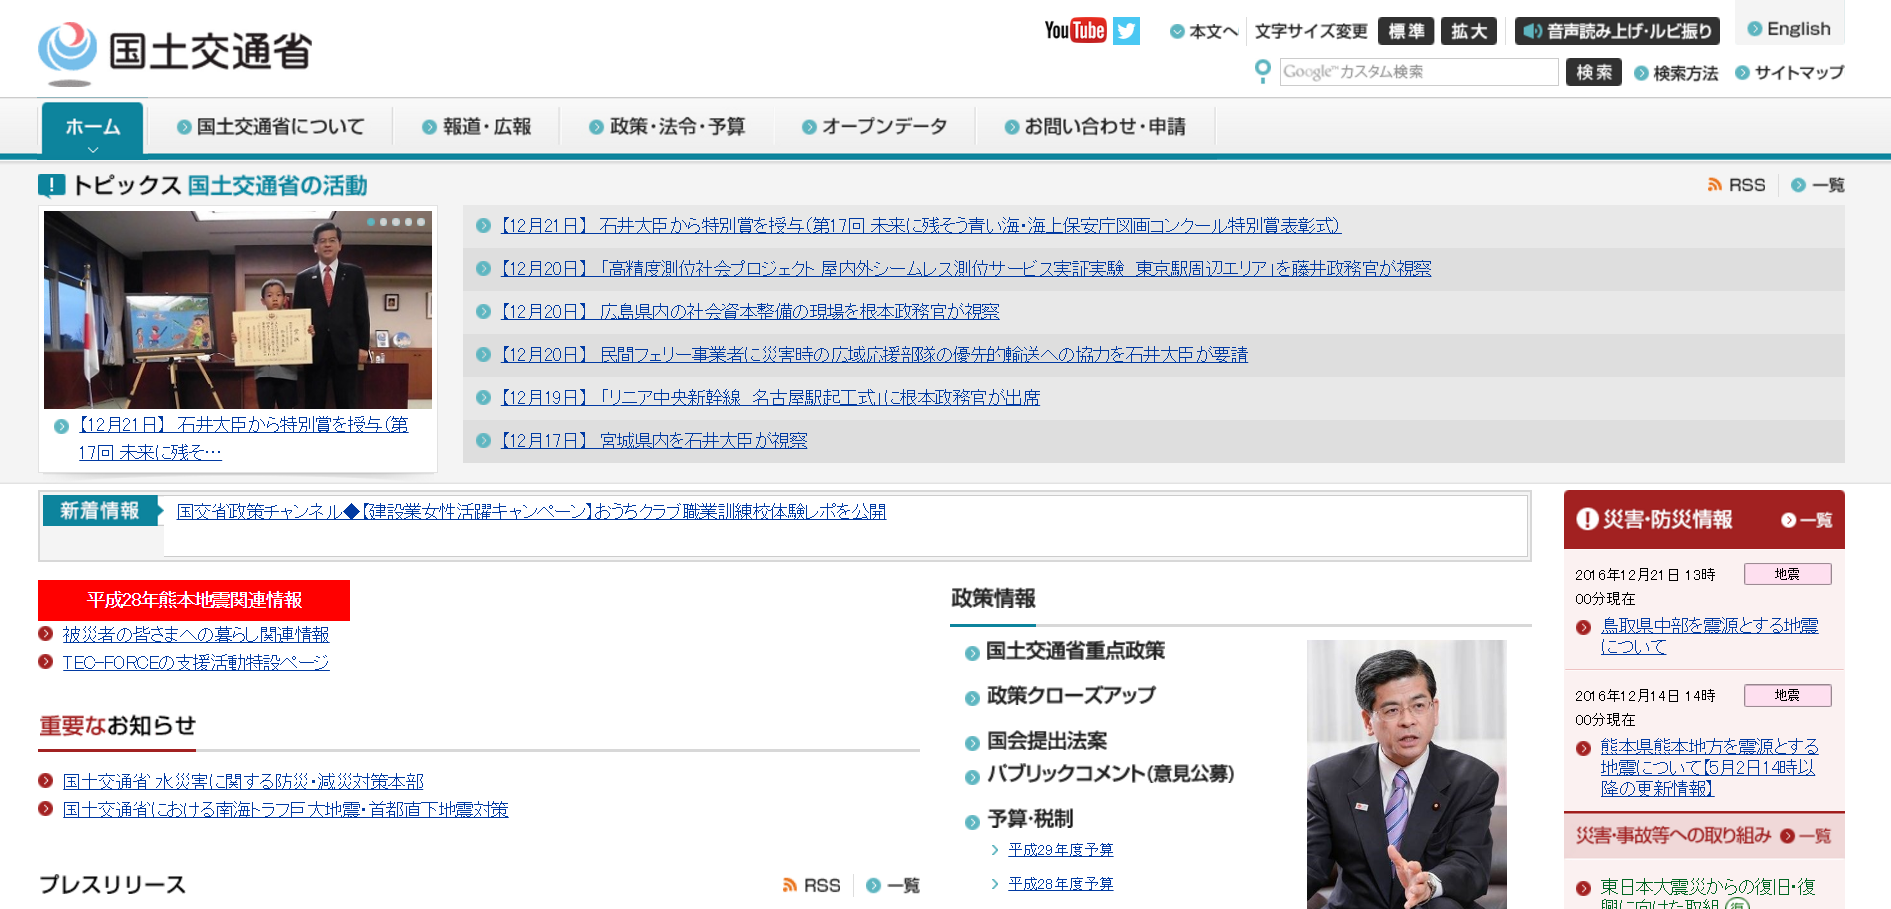Select the last slideshow dot indicator

(x=421, y=222)
